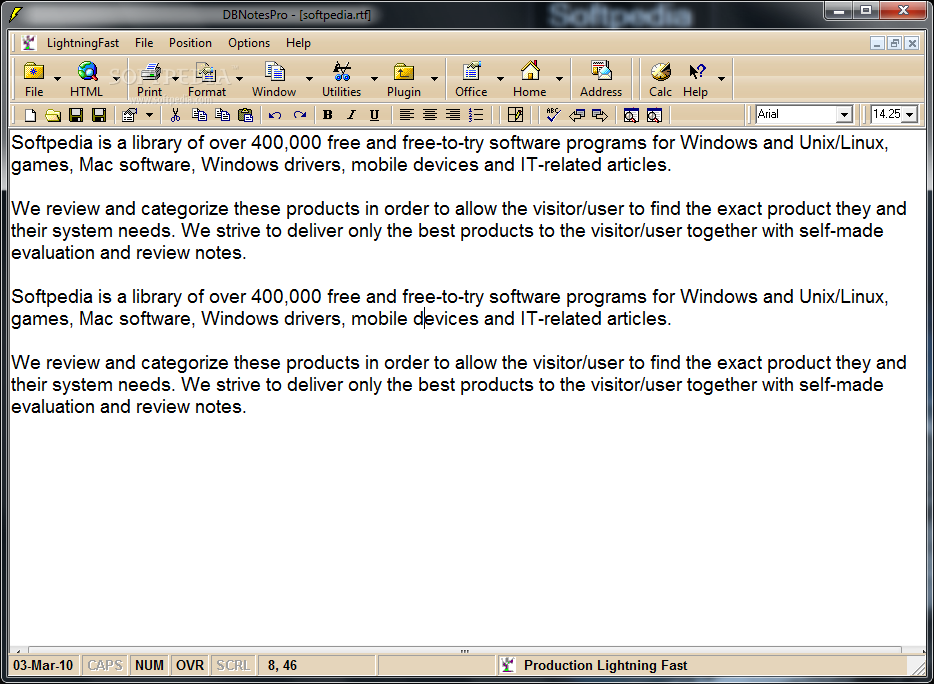Viewport: 934px width, 684px height.
Task: Click the DBNotesPro icon in the menu bar
Action: [x=29, y=43]
